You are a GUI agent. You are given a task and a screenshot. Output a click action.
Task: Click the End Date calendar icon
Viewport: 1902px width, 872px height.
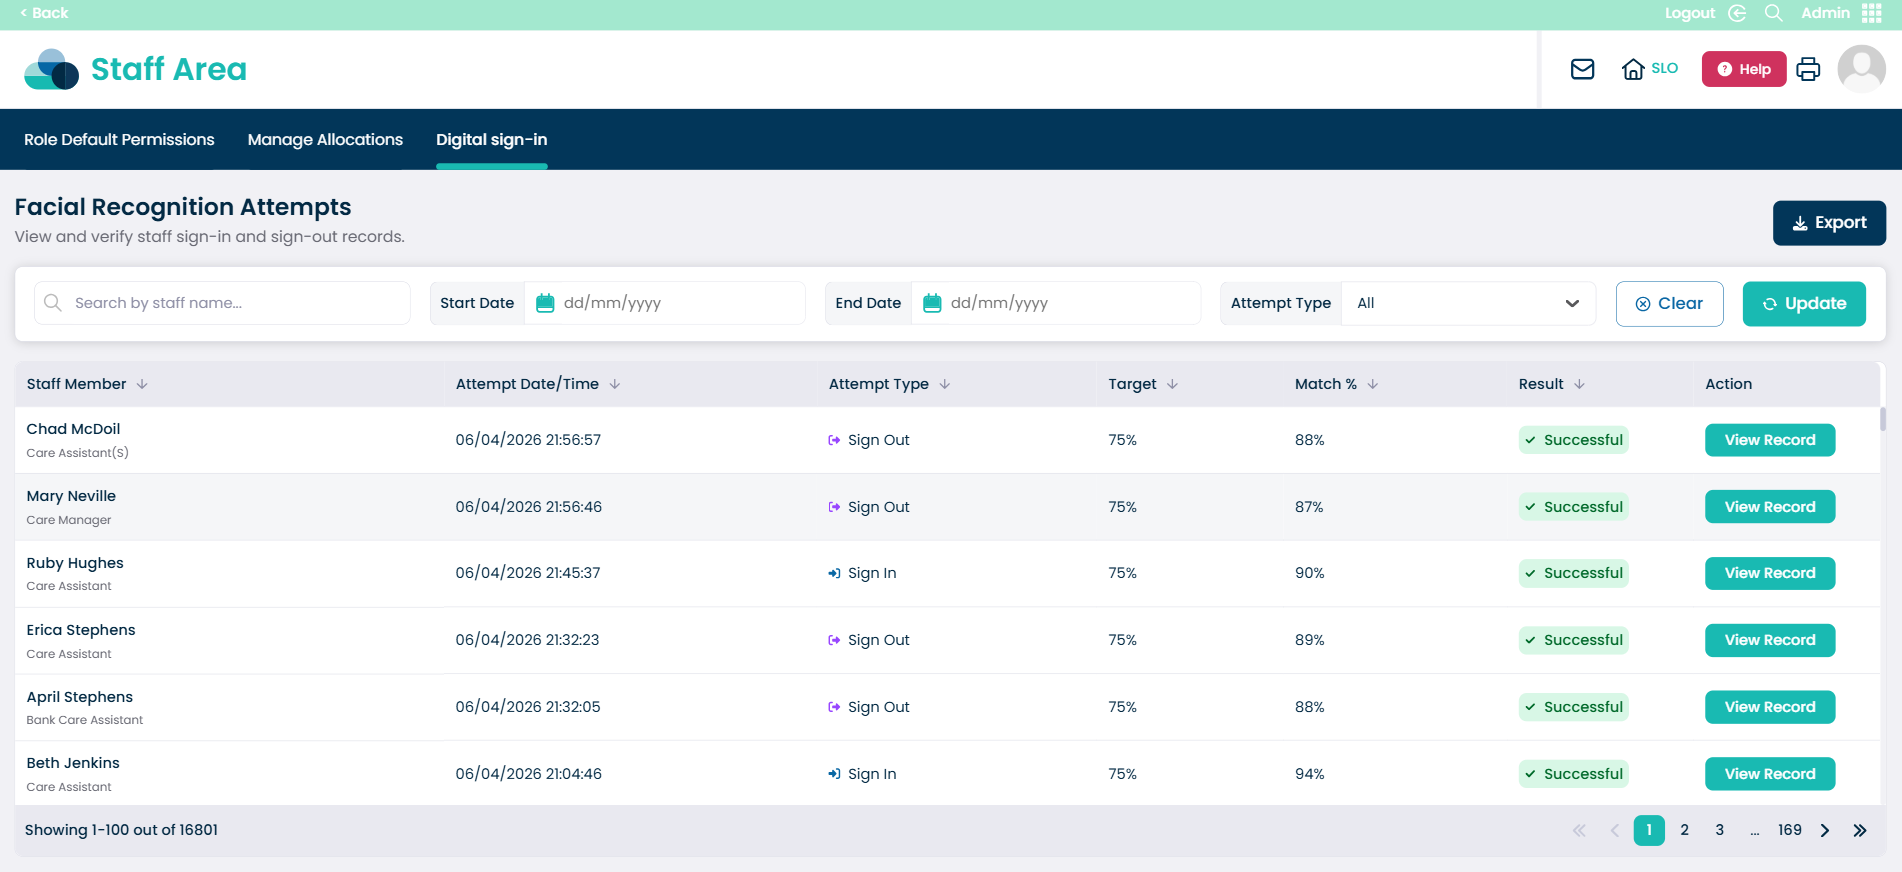point(932,303)
